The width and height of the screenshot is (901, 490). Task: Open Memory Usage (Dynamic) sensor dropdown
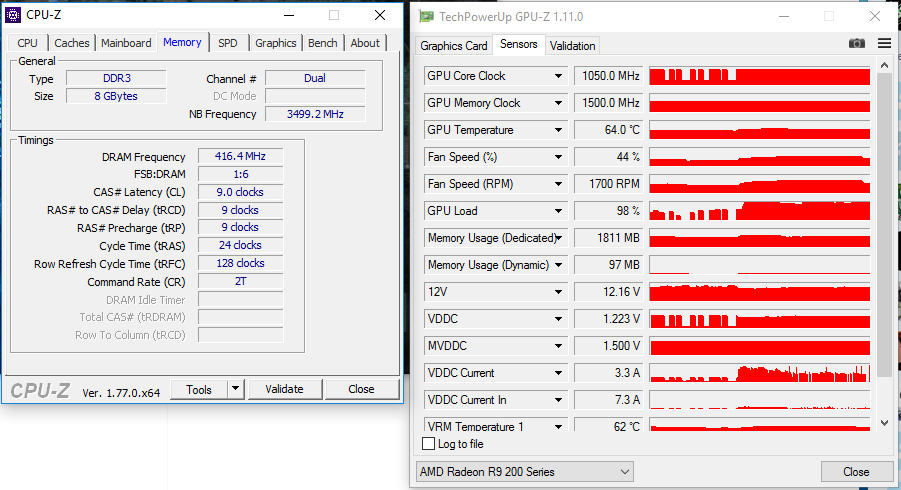click(x=558, y=265)
